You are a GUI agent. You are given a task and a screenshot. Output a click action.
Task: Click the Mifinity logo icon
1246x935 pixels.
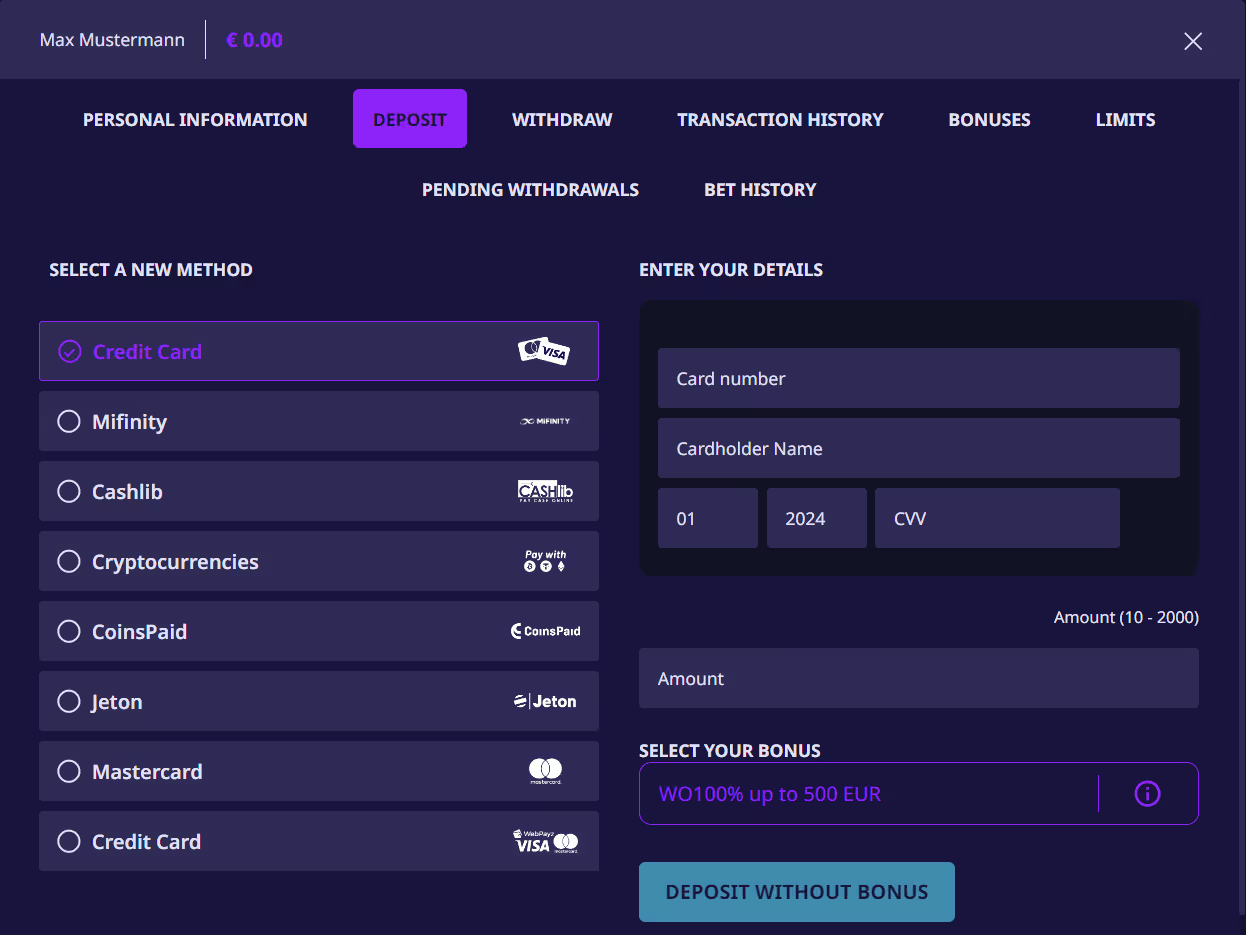545,421
